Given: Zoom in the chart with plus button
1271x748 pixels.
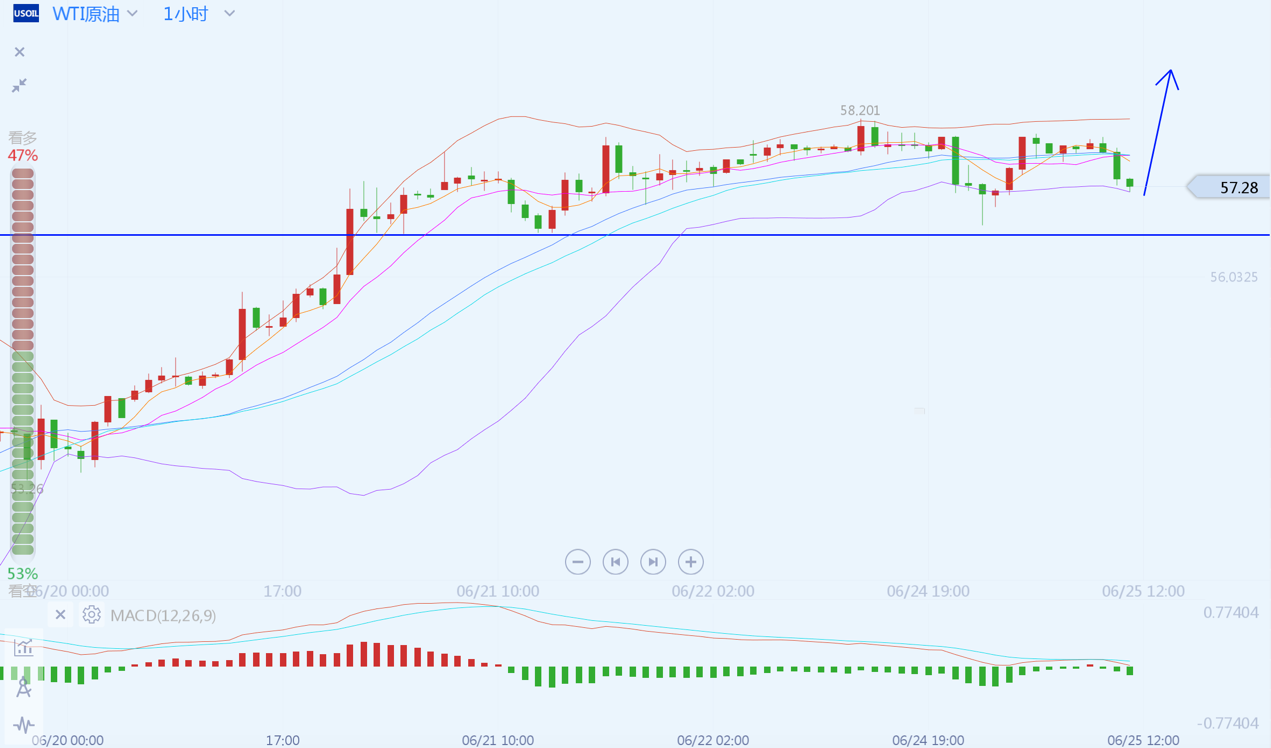Looking at the screenshot, I should (691, 562).
